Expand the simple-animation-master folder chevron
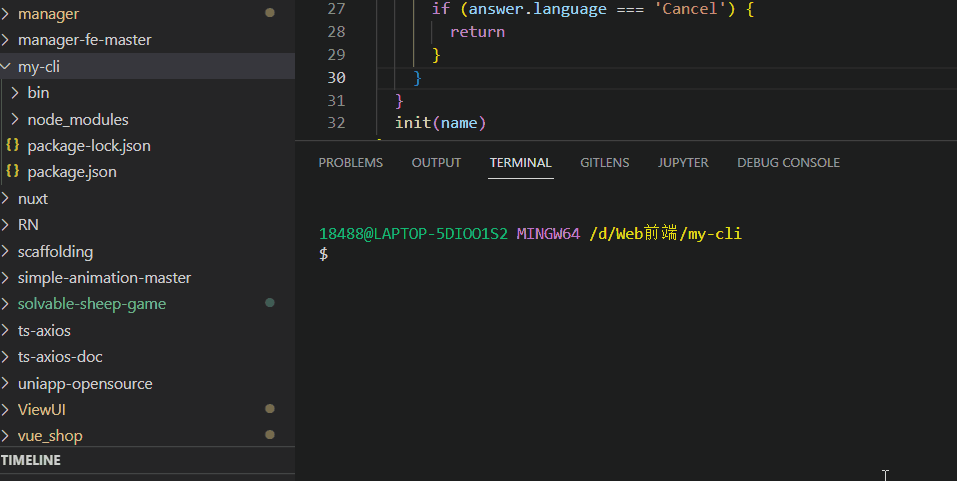The height and width of the screenshot is (481, 957). pos(5,278)
